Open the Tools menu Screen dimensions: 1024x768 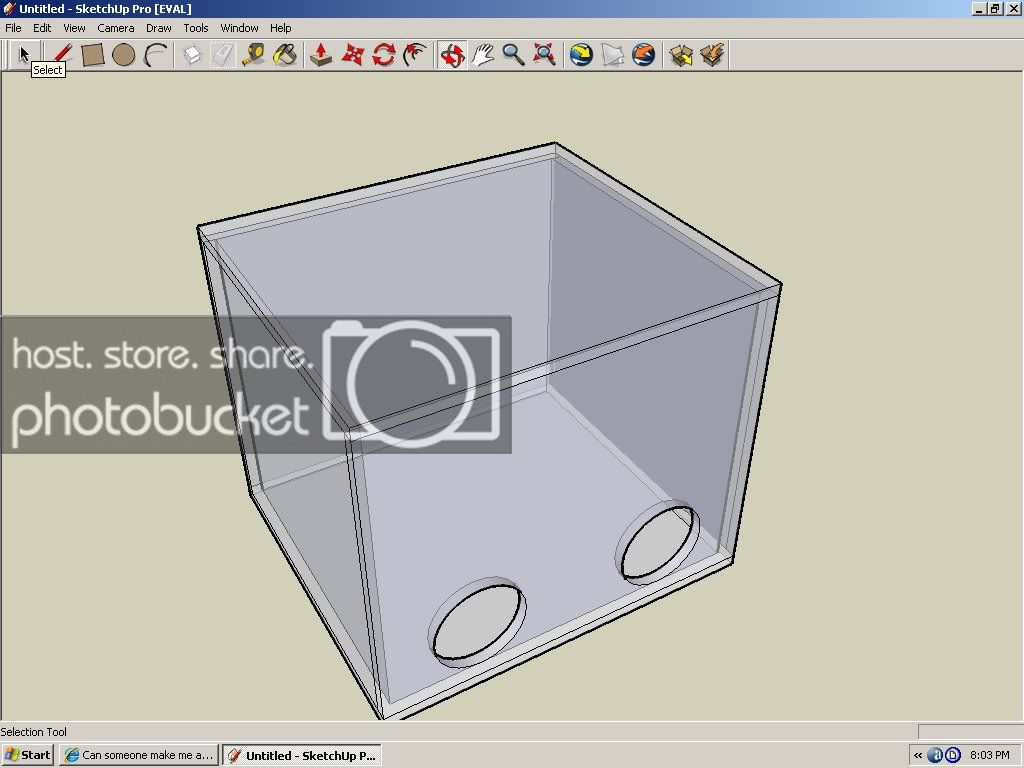coord(195,28)
